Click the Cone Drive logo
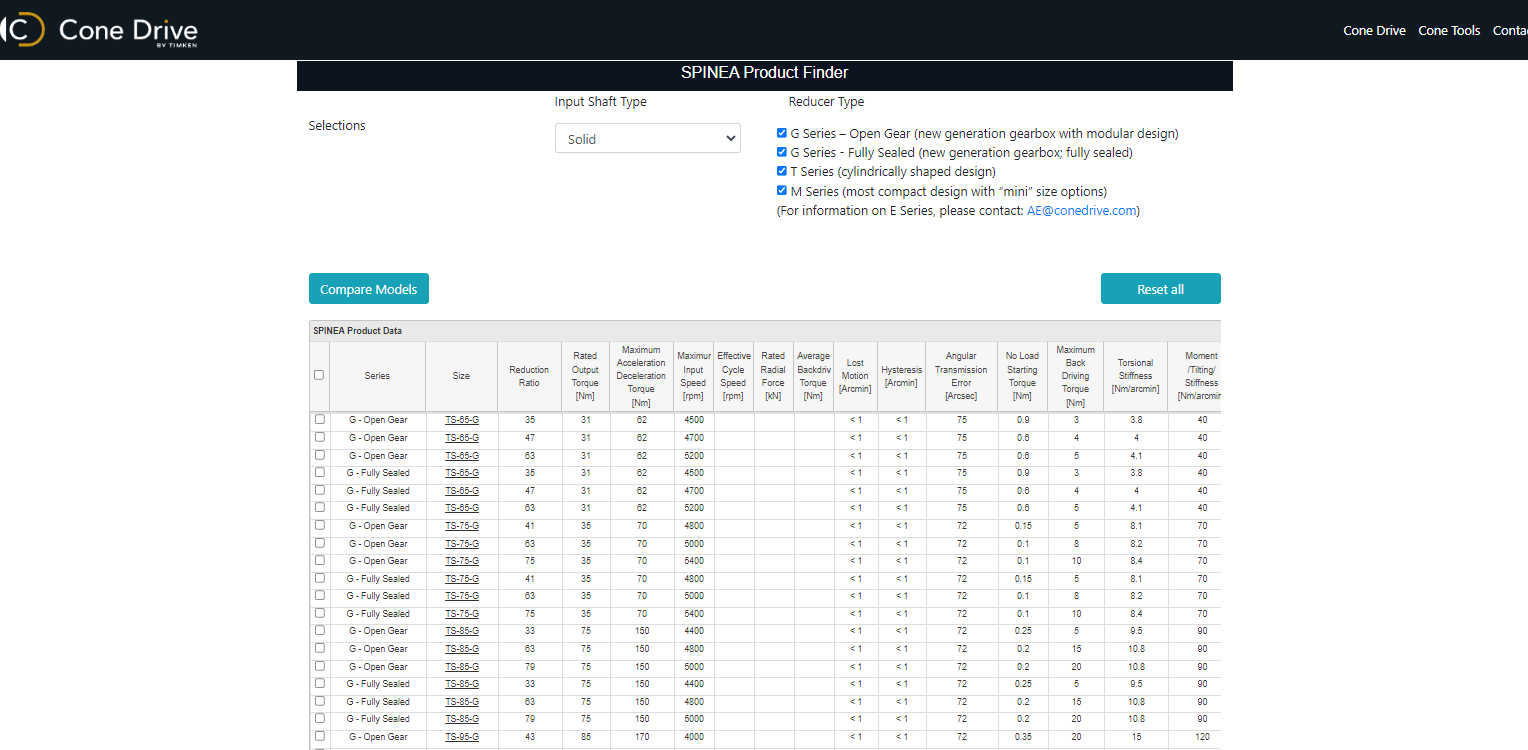 click(x=98, y=30)
